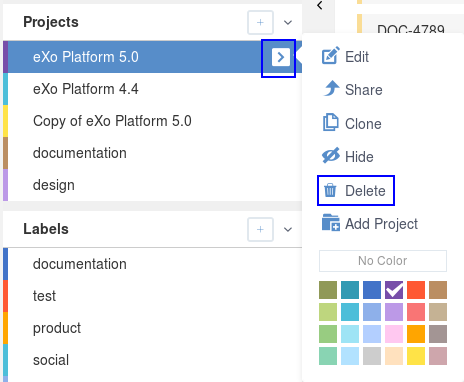
Task: Open the documentation project
Action: pos(152,153)
